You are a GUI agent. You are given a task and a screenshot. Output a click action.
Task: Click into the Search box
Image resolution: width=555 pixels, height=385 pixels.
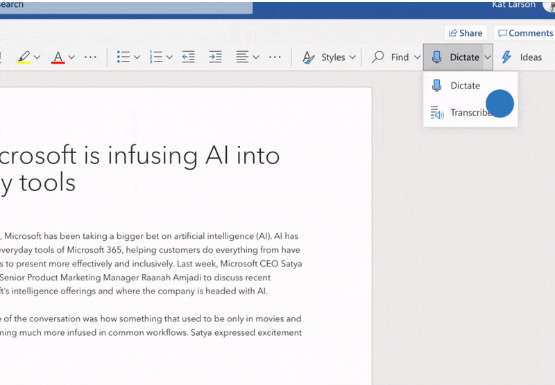click(x=126, y=6)
